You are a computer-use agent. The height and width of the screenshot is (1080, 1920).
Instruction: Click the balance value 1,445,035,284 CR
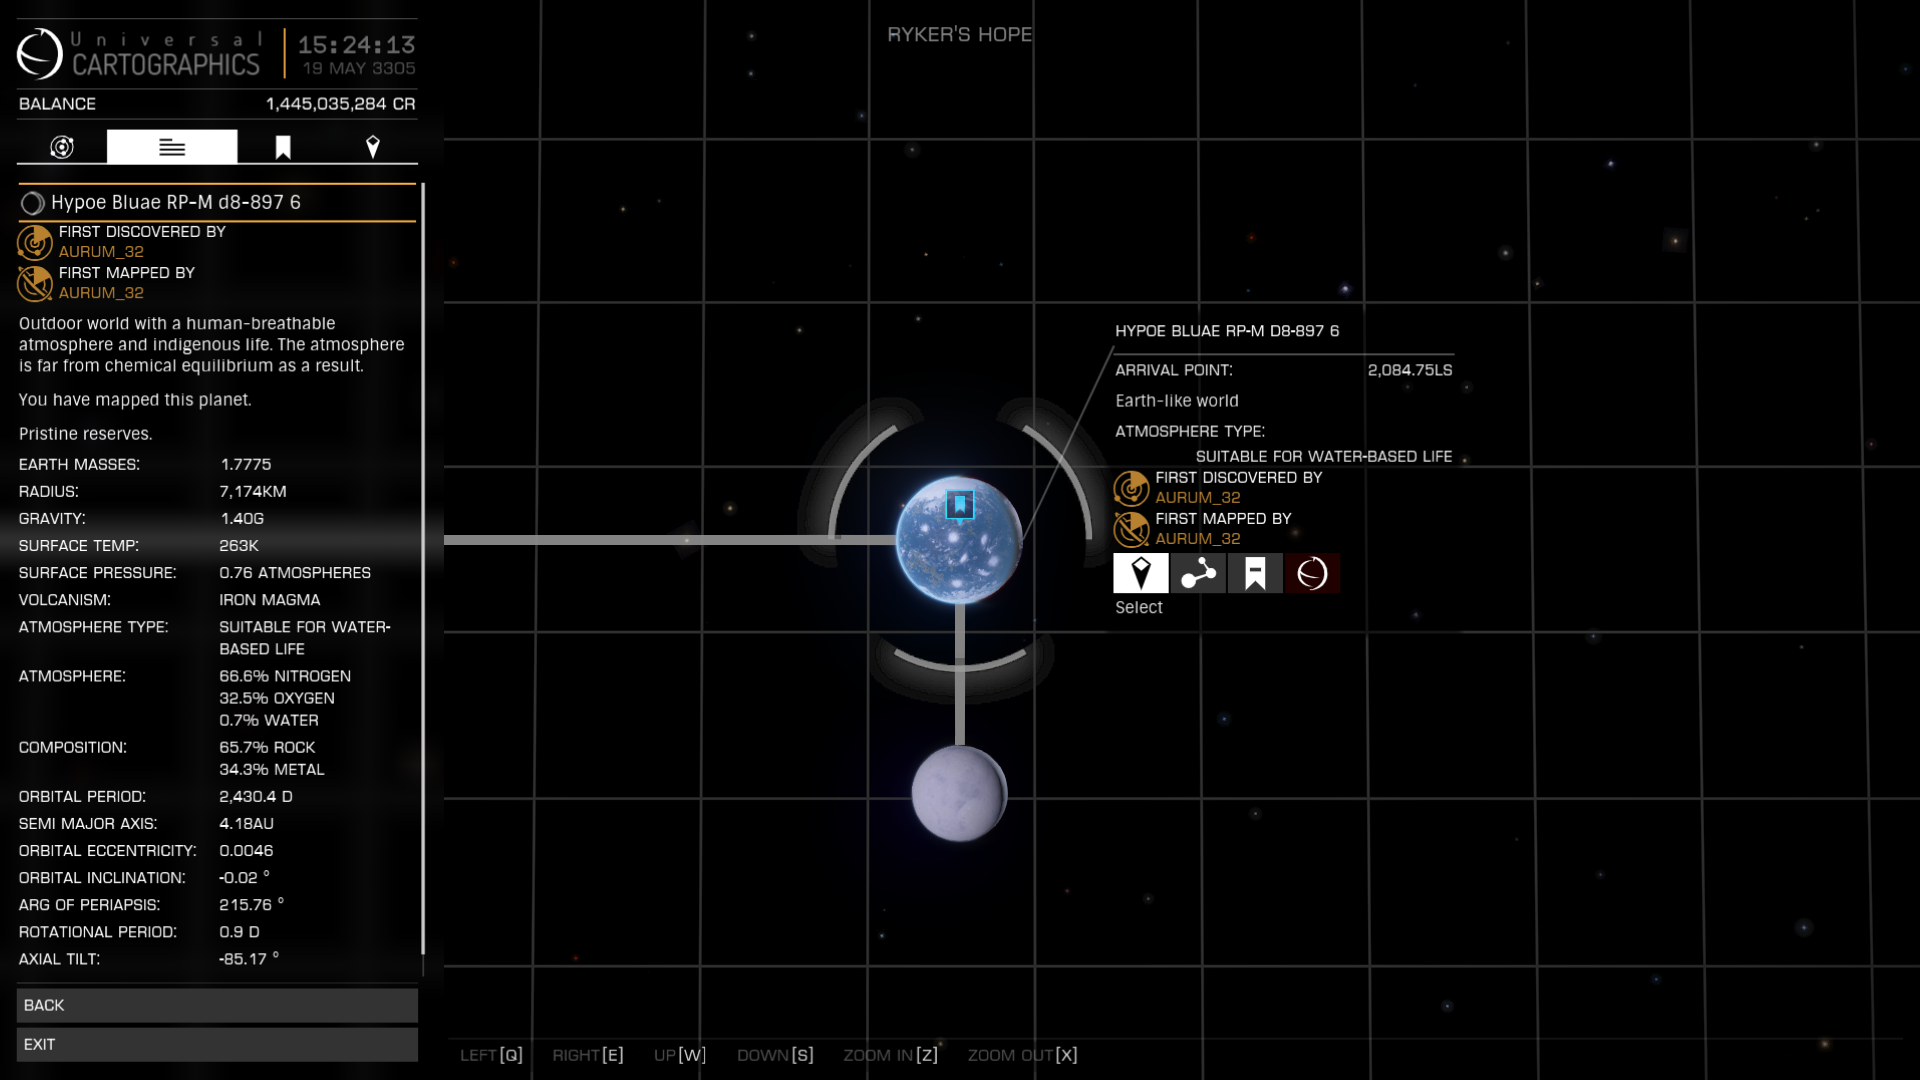click(x=340, y=104)
